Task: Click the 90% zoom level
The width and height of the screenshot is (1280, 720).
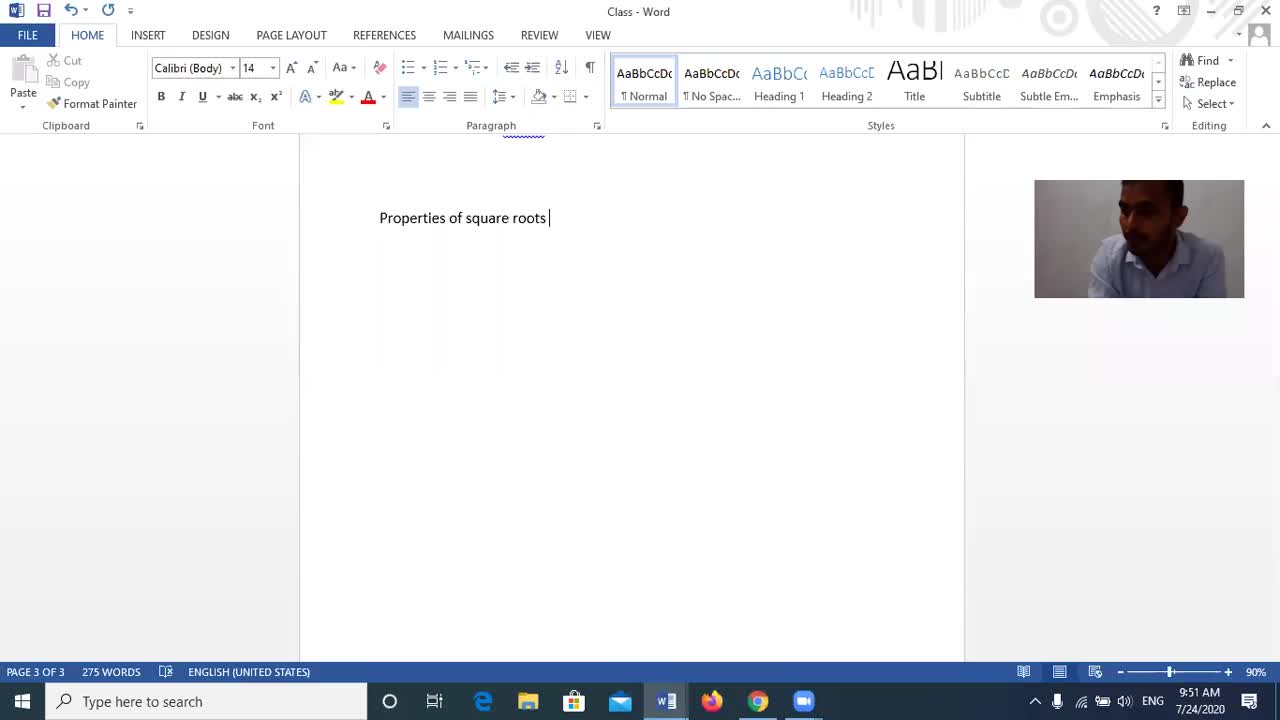Action: coord(1256,672)
